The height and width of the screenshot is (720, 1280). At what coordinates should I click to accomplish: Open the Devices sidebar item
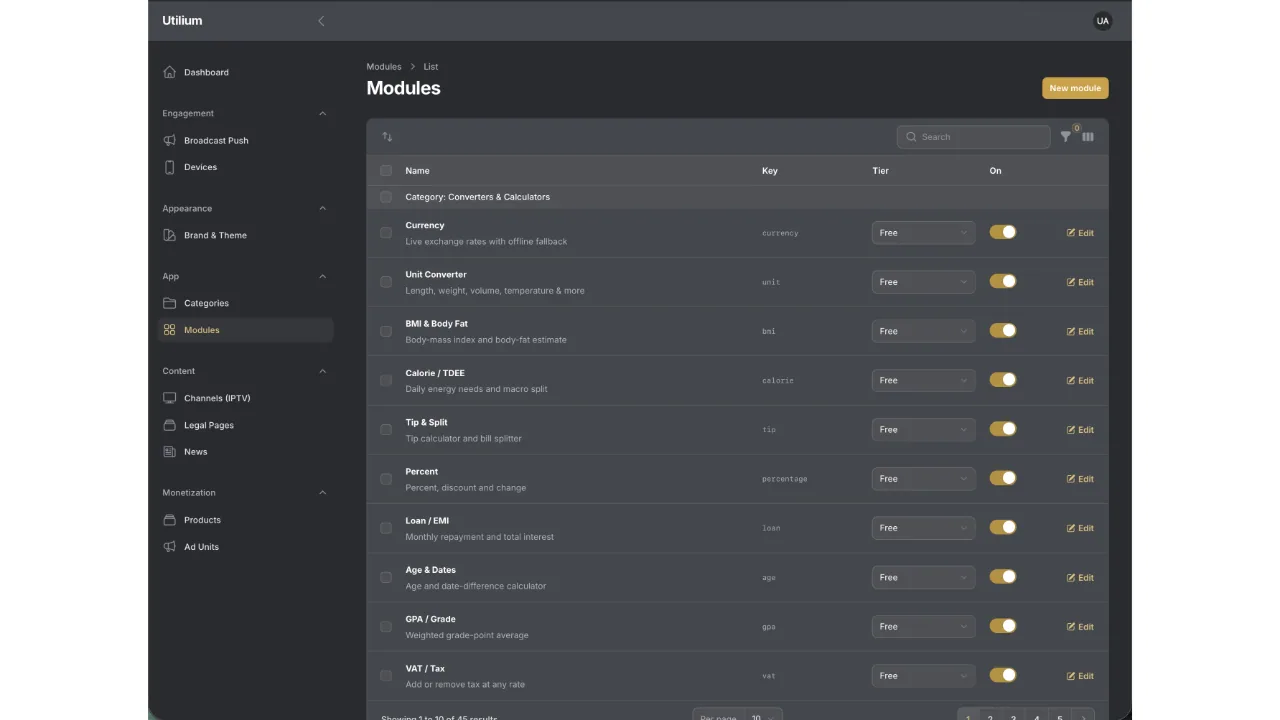click(245, 167)
